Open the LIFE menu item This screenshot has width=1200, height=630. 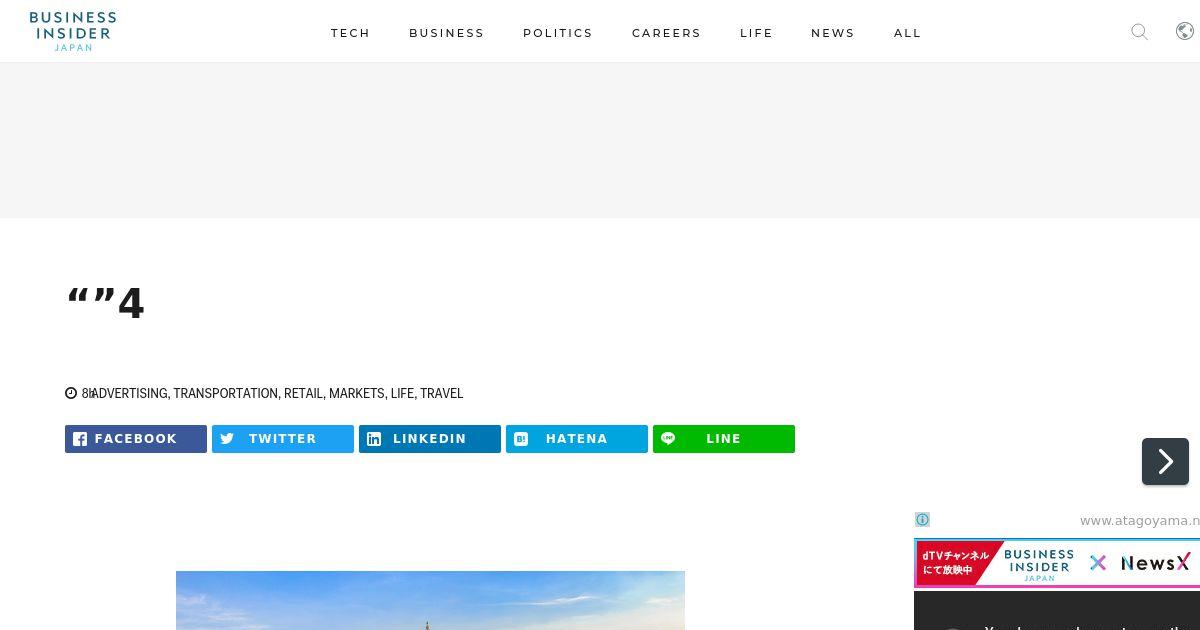click(756, 33)
